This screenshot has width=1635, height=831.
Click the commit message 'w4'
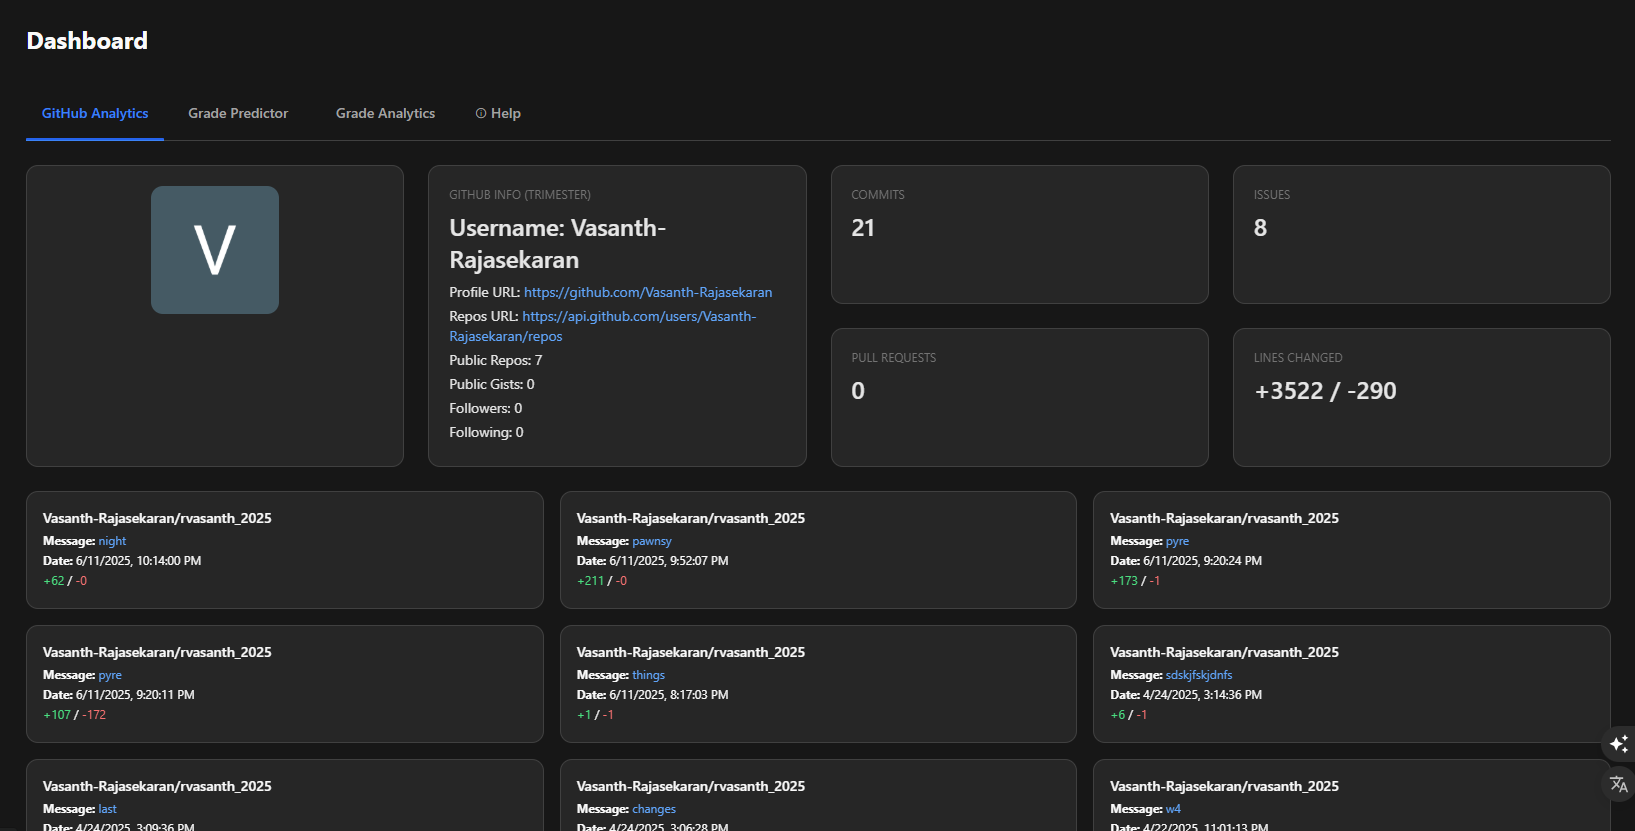tap(1173, 809)
